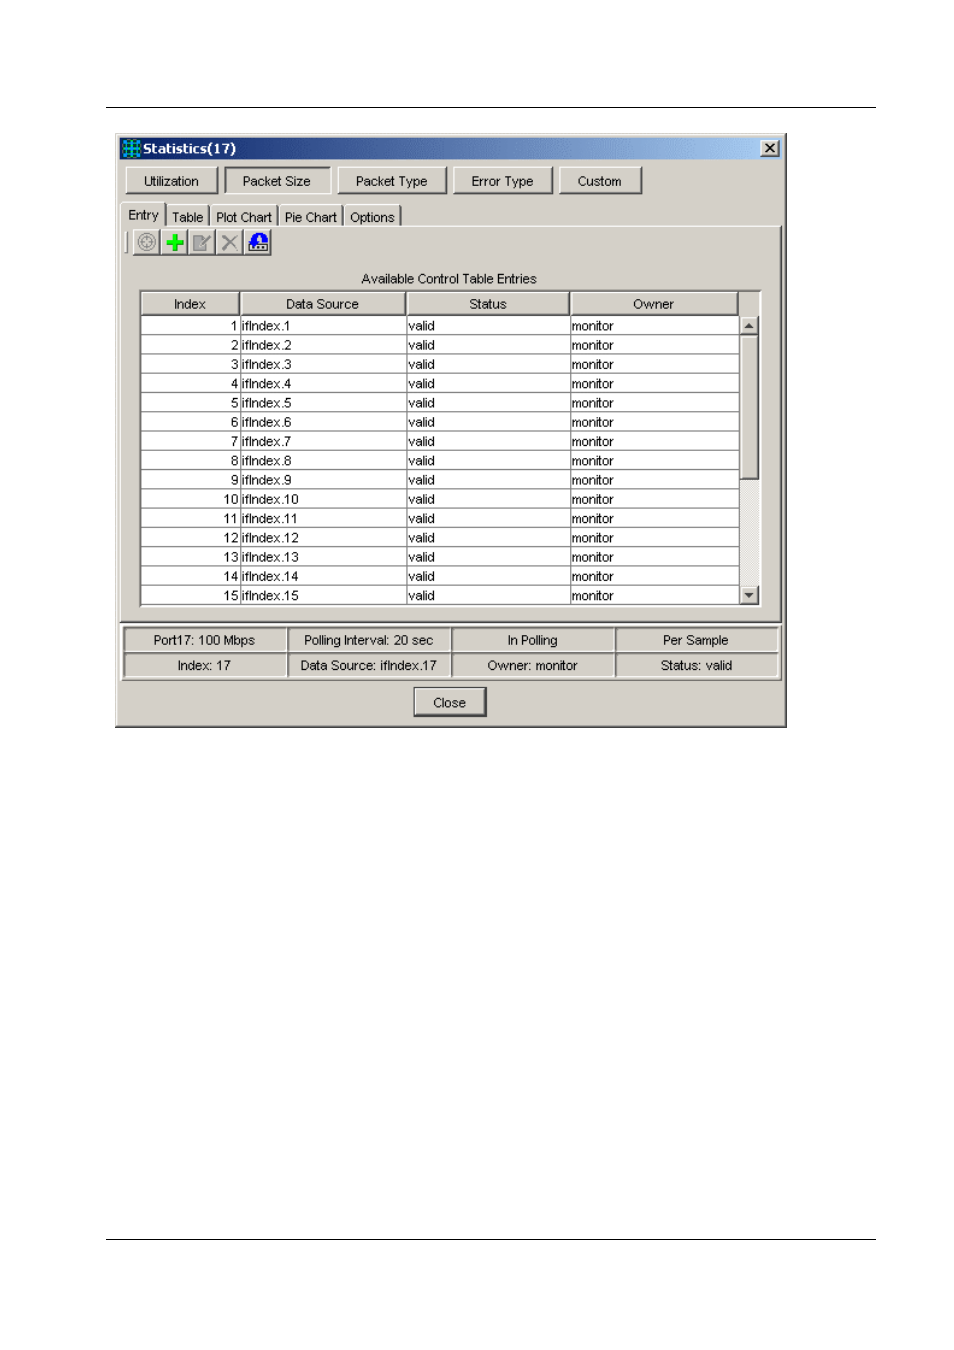Click the Owner column header

tap(654, 304)
